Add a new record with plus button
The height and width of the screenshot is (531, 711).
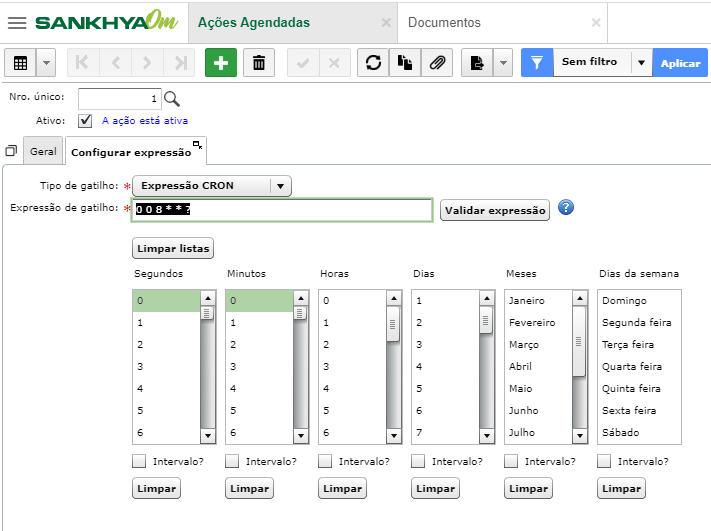point(221,63)
